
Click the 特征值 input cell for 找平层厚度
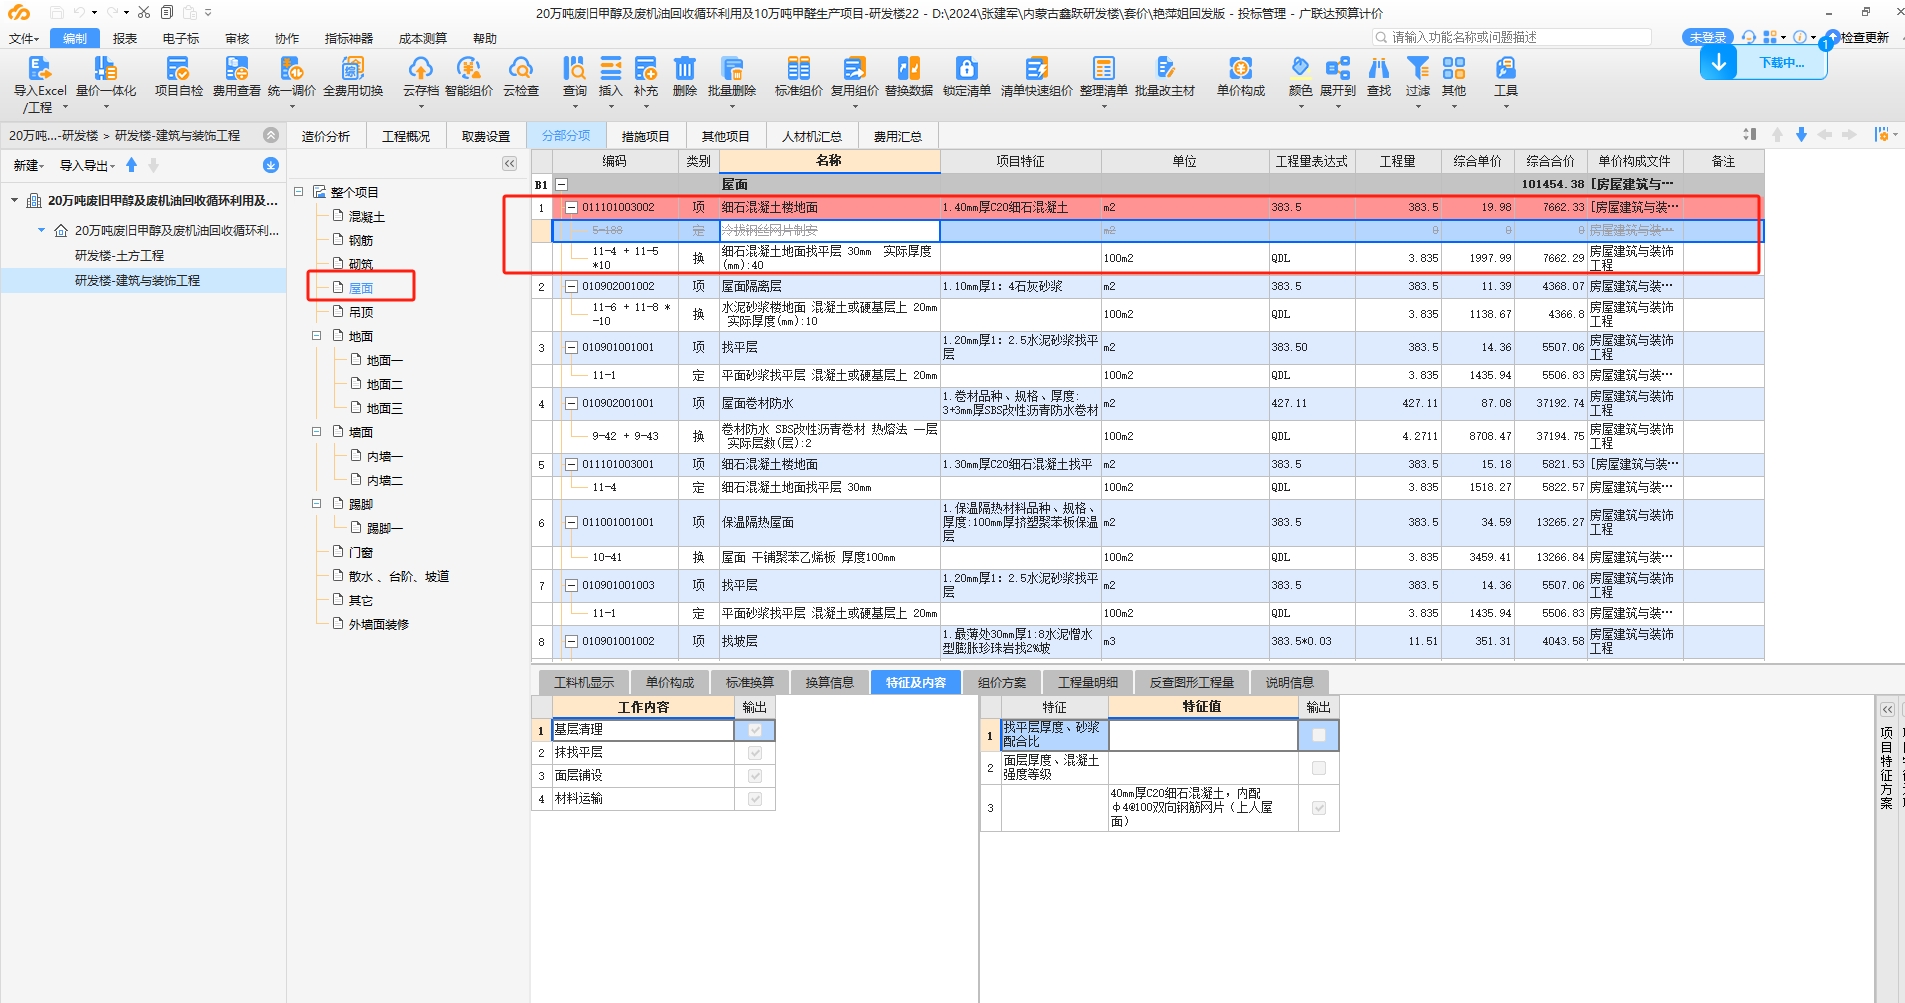(1203, 735)
